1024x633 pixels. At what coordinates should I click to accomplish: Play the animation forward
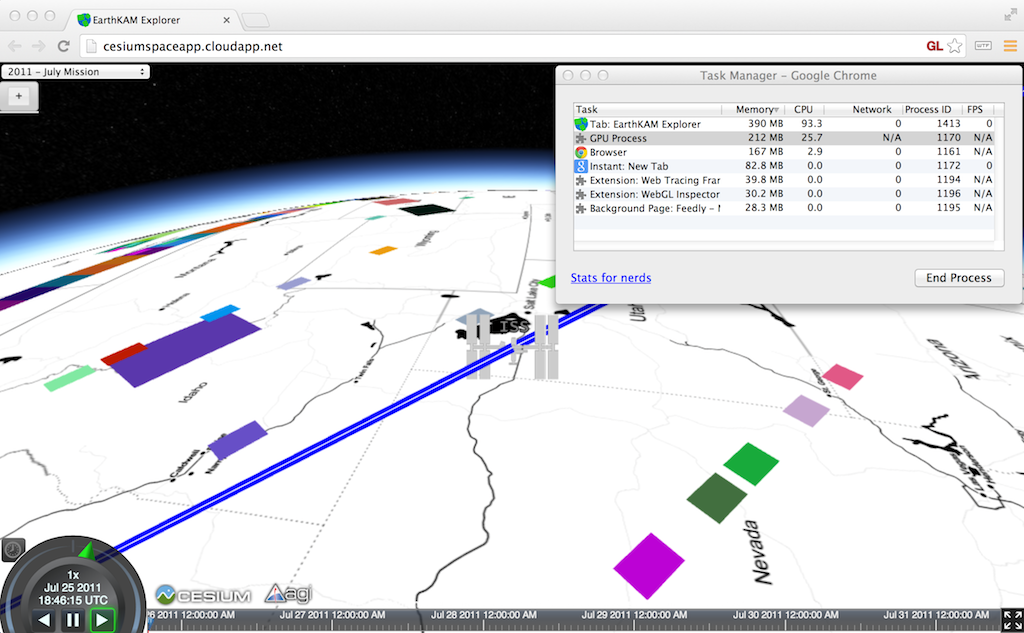coord(101,619)
